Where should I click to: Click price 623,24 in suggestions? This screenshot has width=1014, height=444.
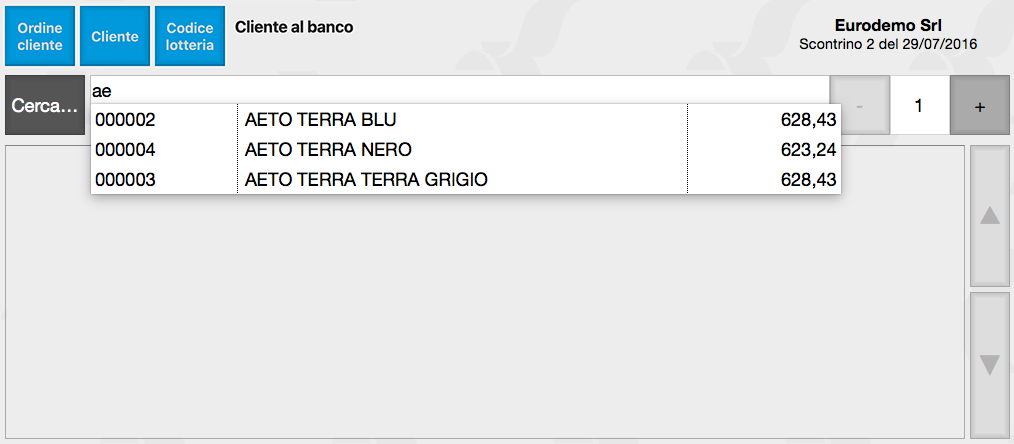[x=808, y=150]
